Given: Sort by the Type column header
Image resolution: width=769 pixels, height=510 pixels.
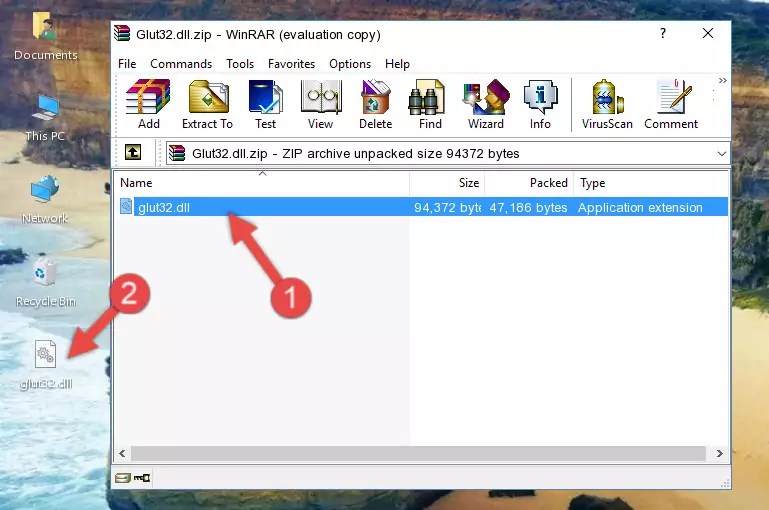Looking at the screenshot, I should 651,183.
